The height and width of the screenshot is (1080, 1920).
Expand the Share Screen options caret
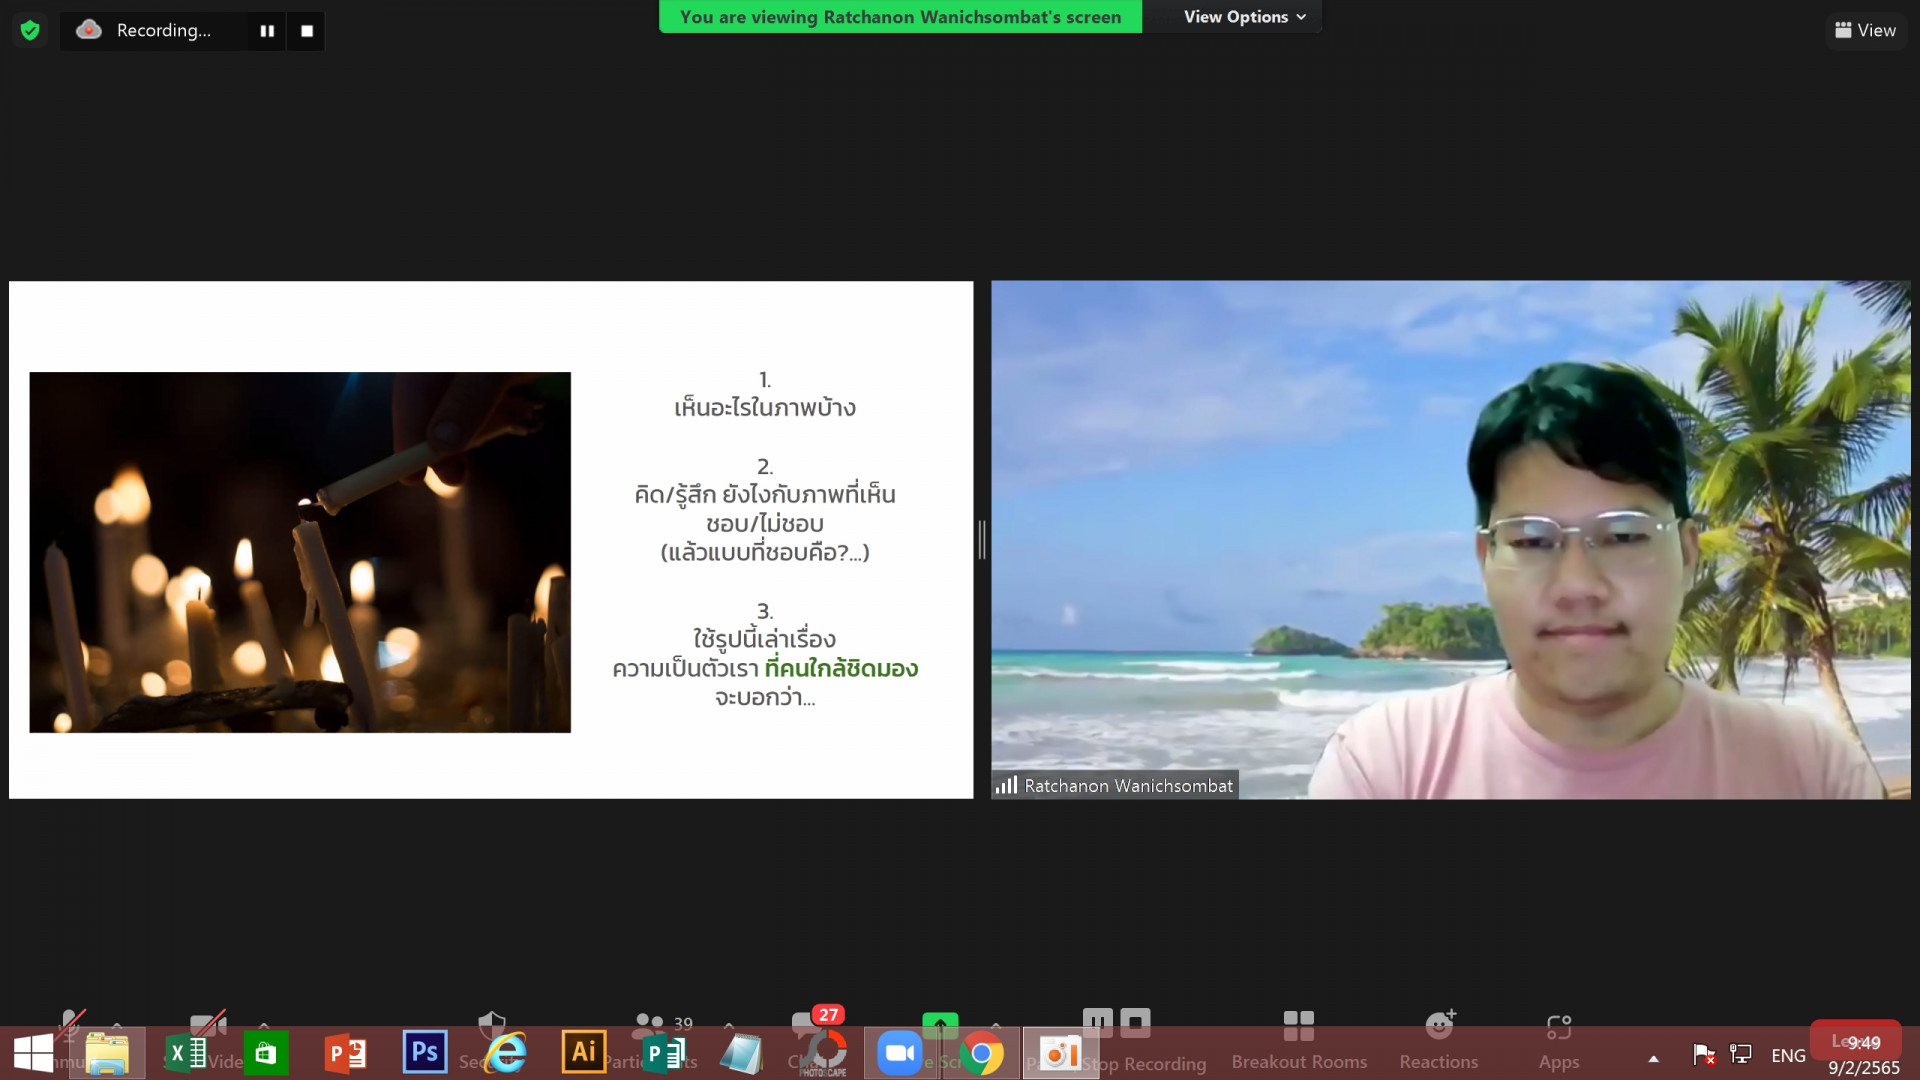pyautogui.click(x=996, y=1025)
